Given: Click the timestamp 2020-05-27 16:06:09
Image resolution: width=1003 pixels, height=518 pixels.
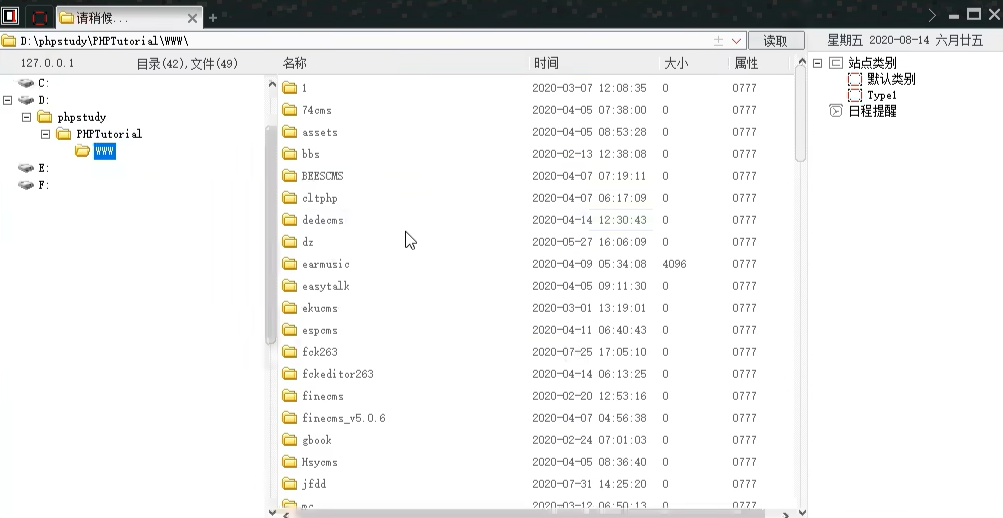Looking at the screenshot, I should [589, 242].
